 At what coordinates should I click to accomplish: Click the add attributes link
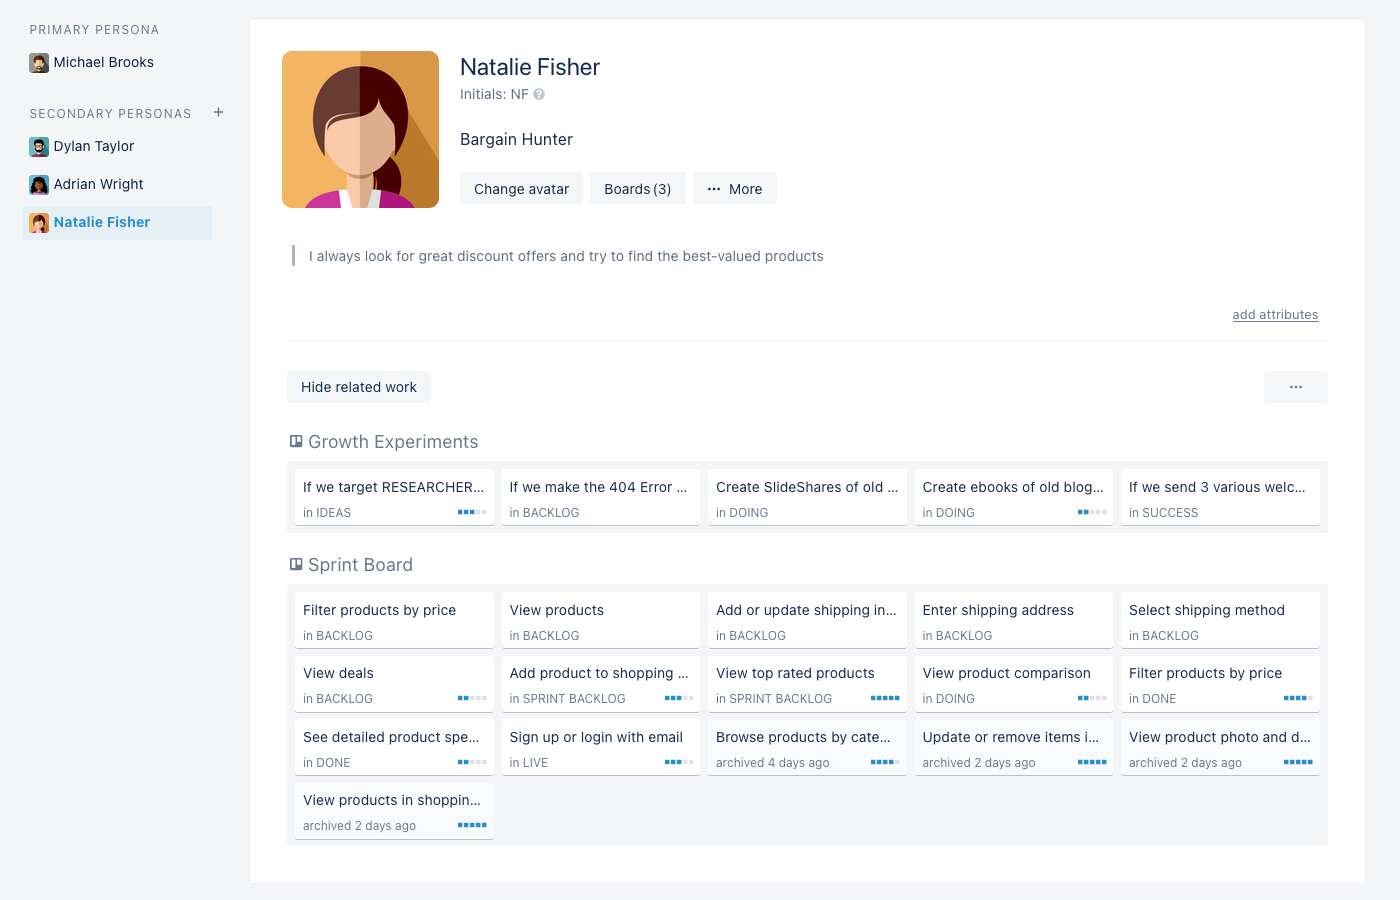(x=1275, y=314)
